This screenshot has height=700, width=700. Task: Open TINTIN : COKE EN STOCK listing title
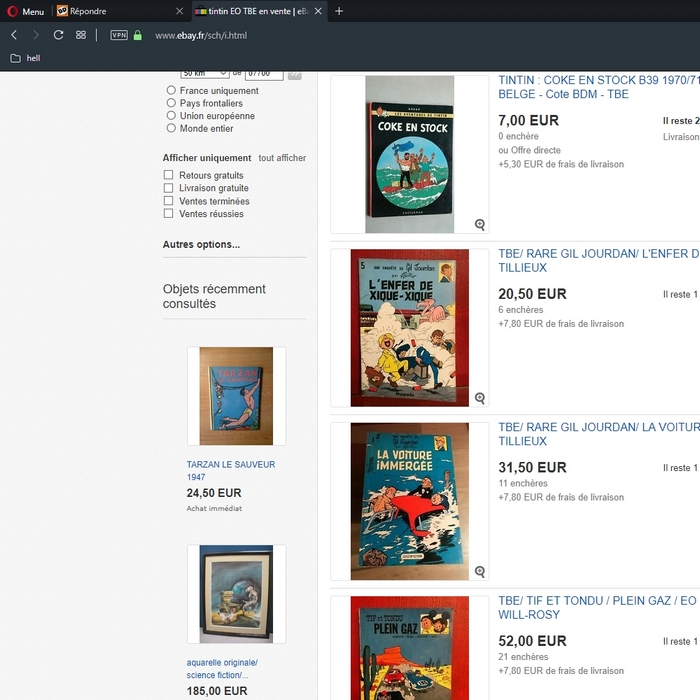pos(599,87)
